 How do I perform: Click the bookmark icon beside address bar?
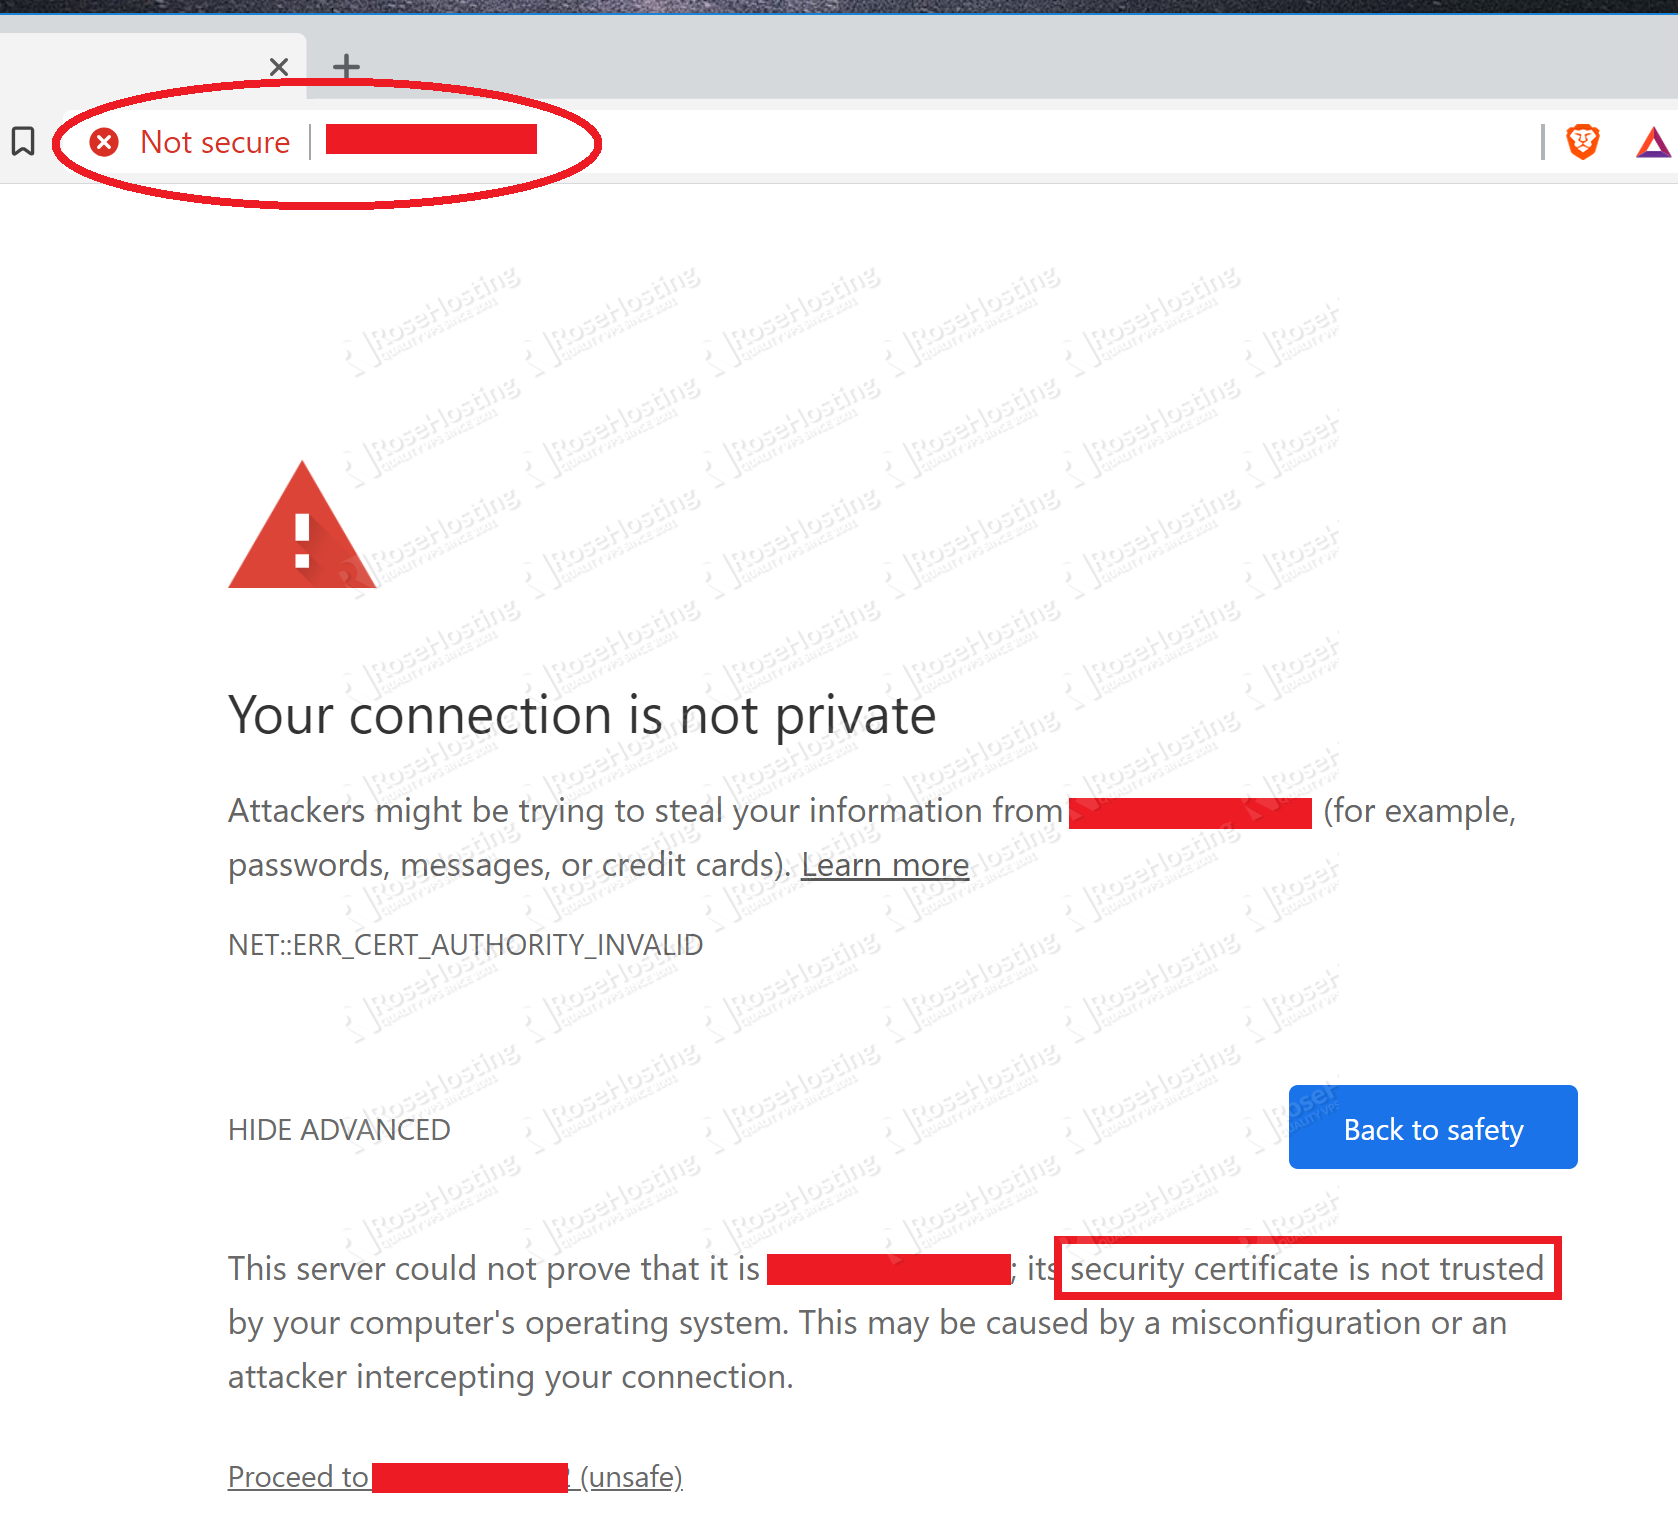click(23, 141)
